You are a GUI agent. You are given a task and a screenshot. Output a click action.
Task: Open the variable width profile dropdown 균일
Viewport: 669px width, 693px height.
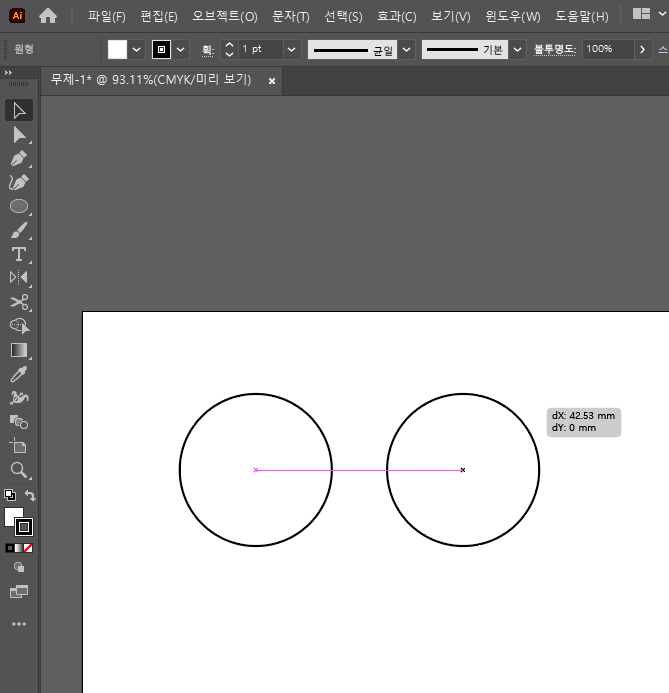[407, 50]
